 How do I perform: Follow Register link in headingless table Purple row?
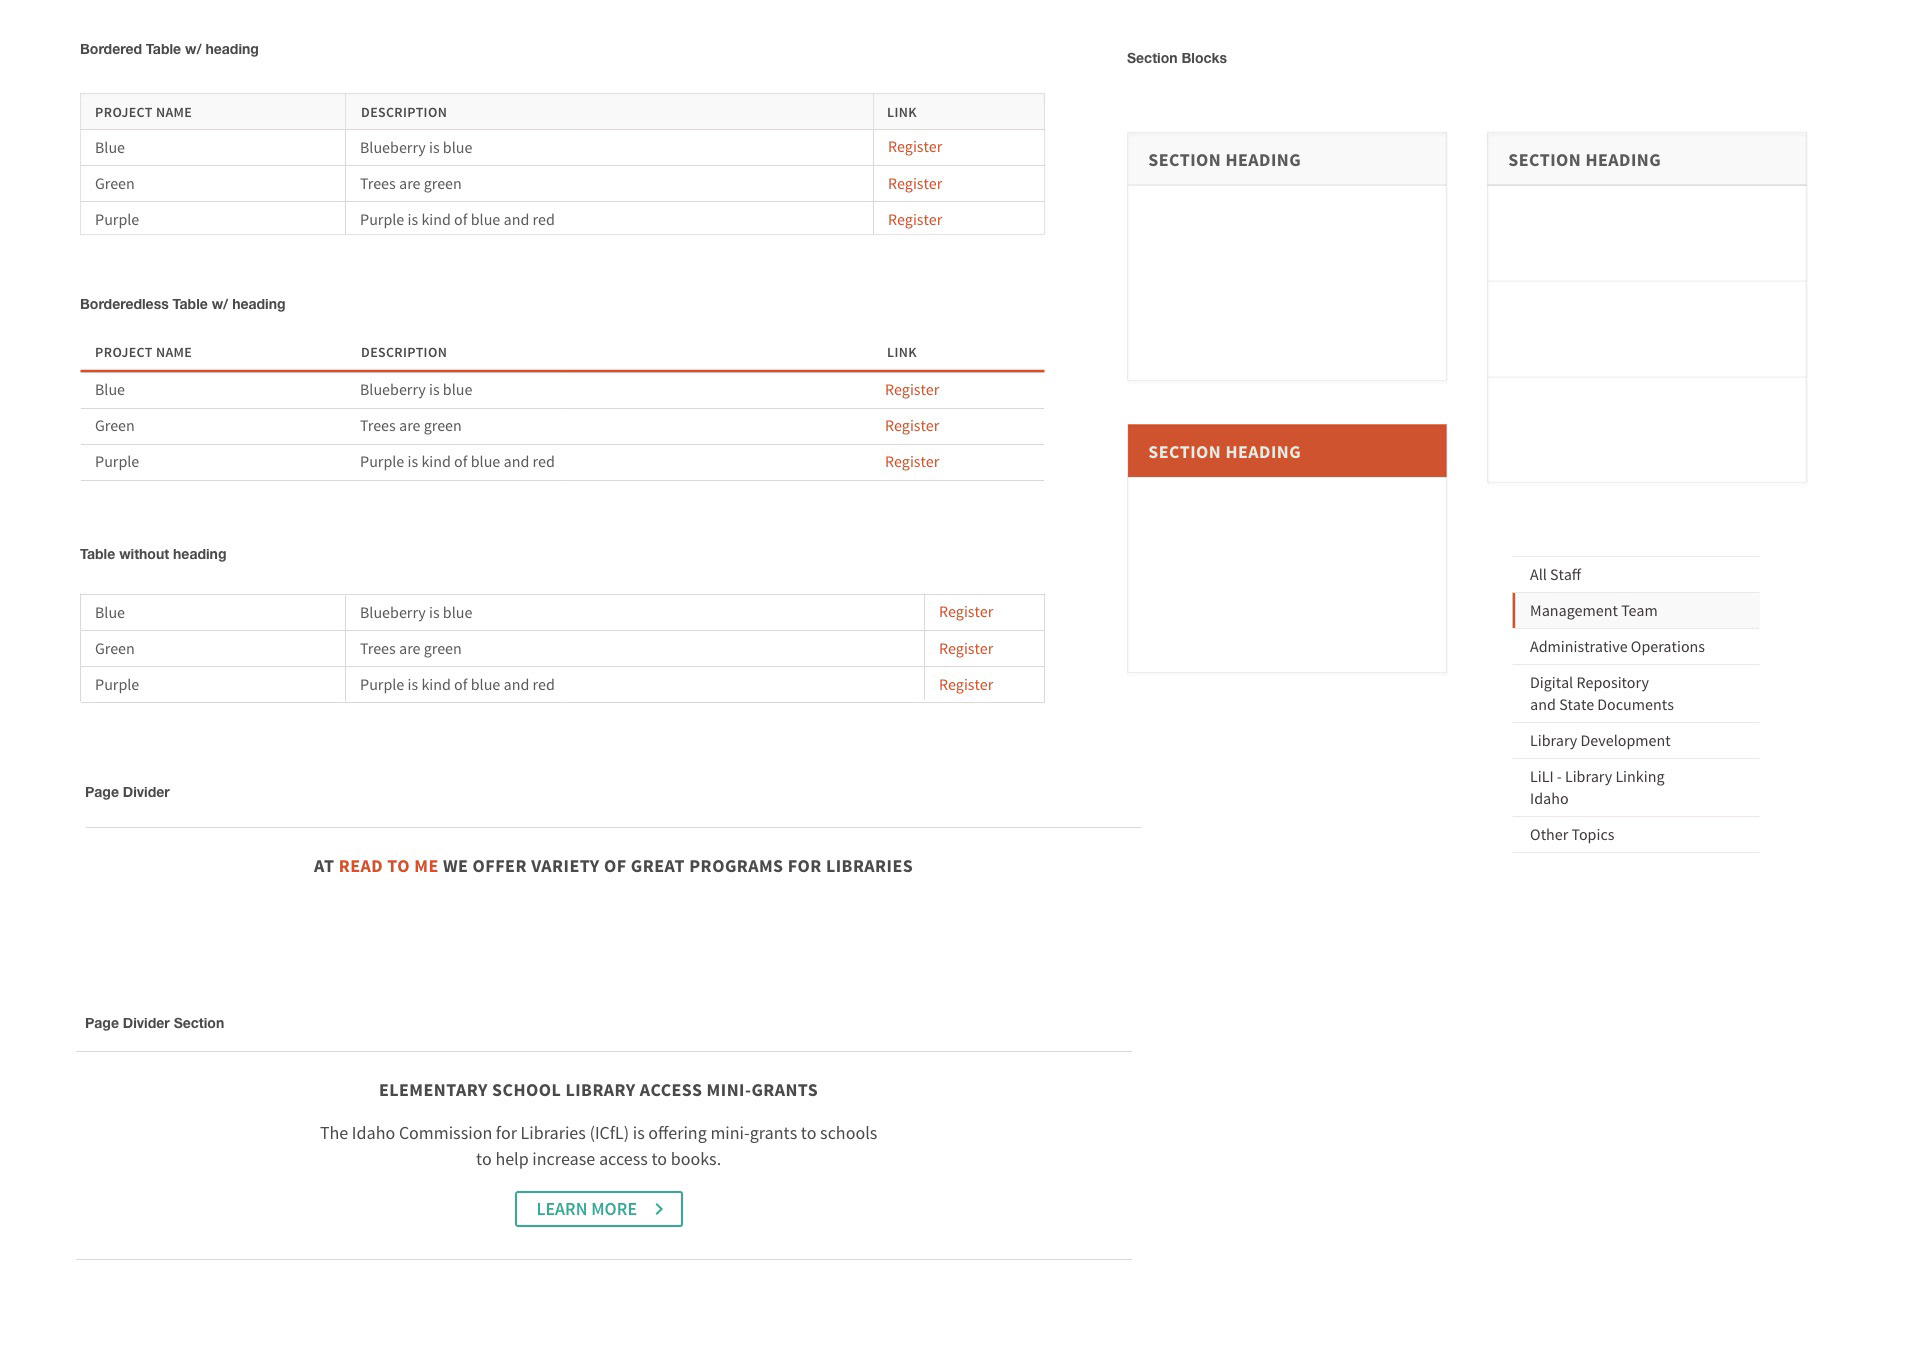(x=966, y=685)
